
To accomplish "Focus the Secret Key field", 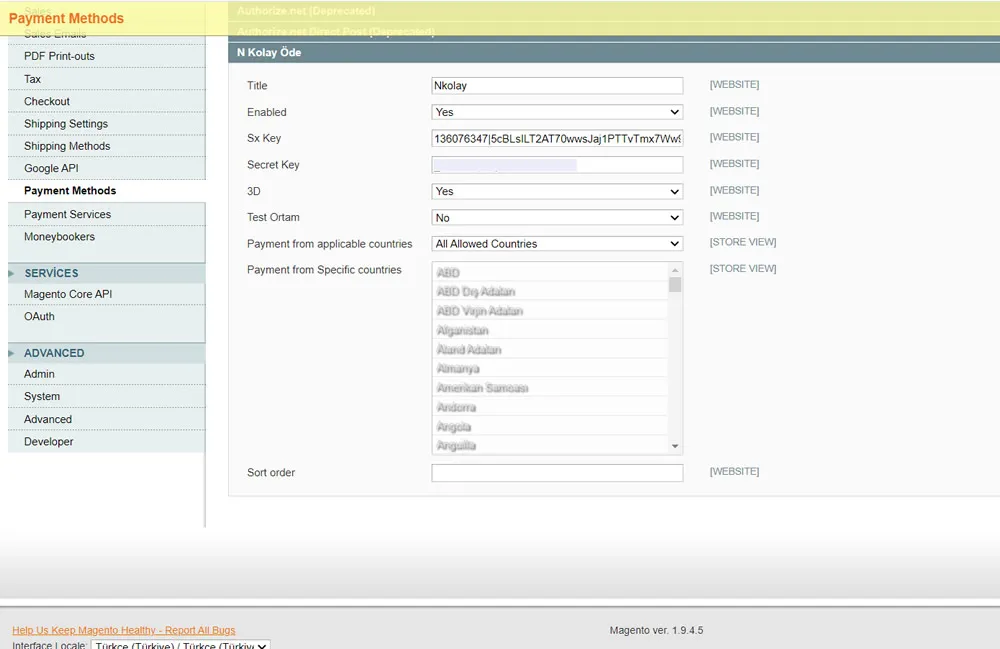I will tap(557, 165).
